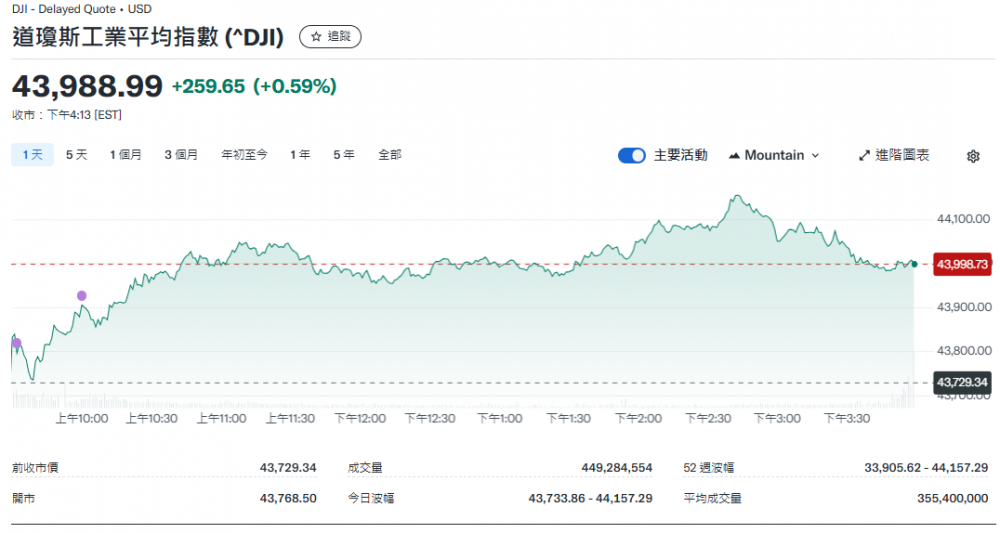
Task: Switch chart to the 1年 range
Action: (x=300, y=155)
